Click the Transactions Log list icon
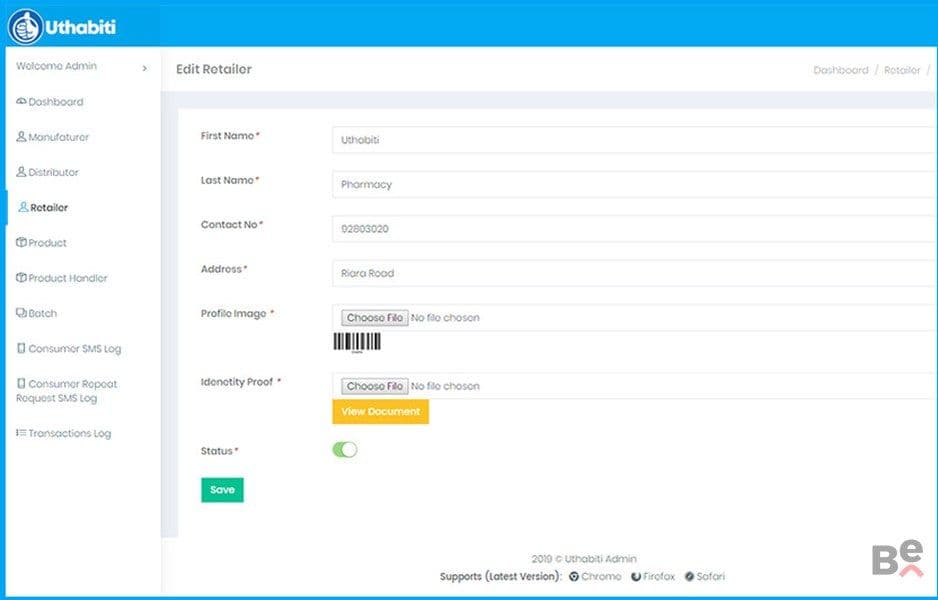The width and height of the screenshot is (938, 600). click(x=21, y=433)
